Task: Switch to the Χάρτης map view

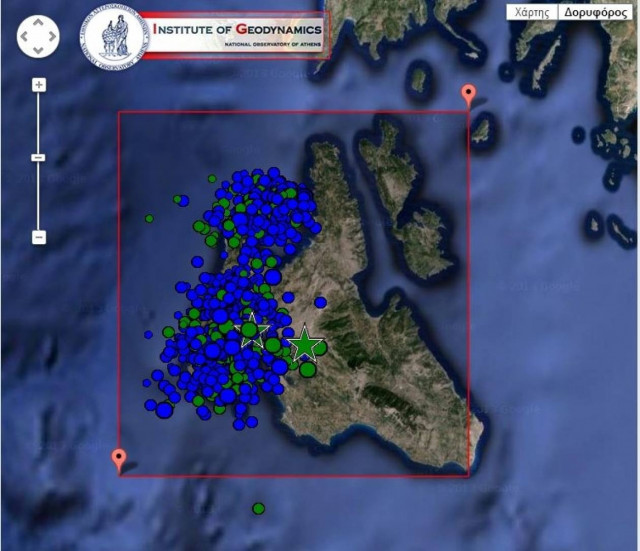Action: pyautogui.click(x=530, y=13)
